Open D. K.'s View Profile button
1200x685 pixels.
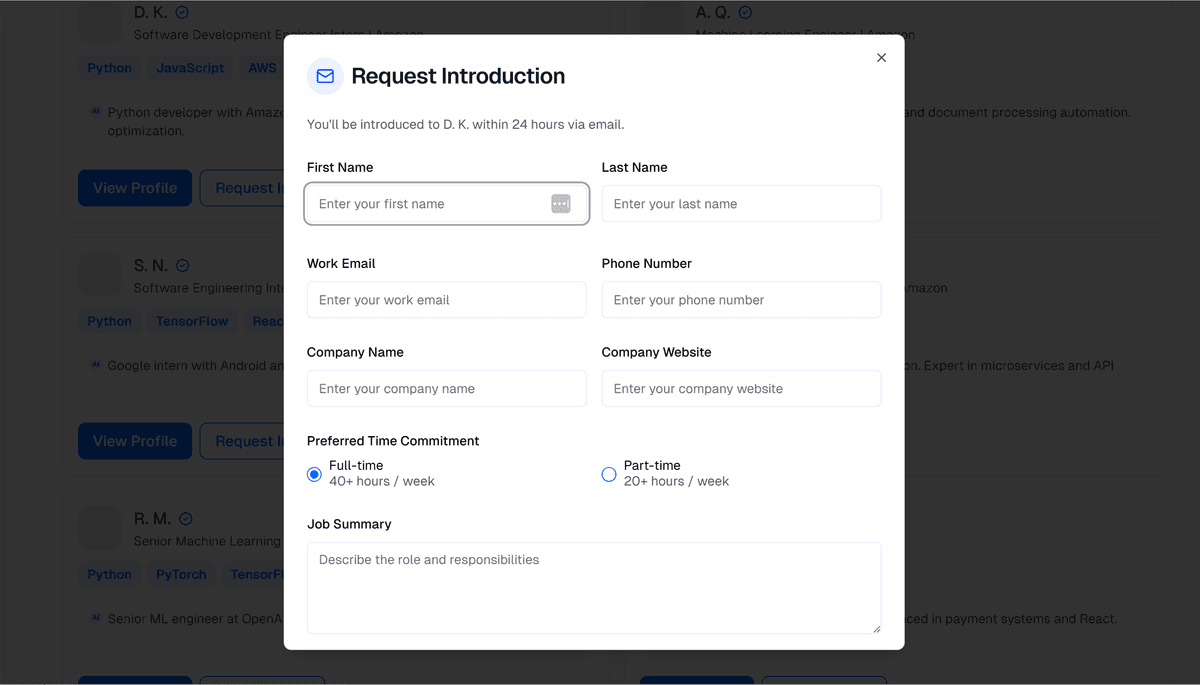point(135,188)
